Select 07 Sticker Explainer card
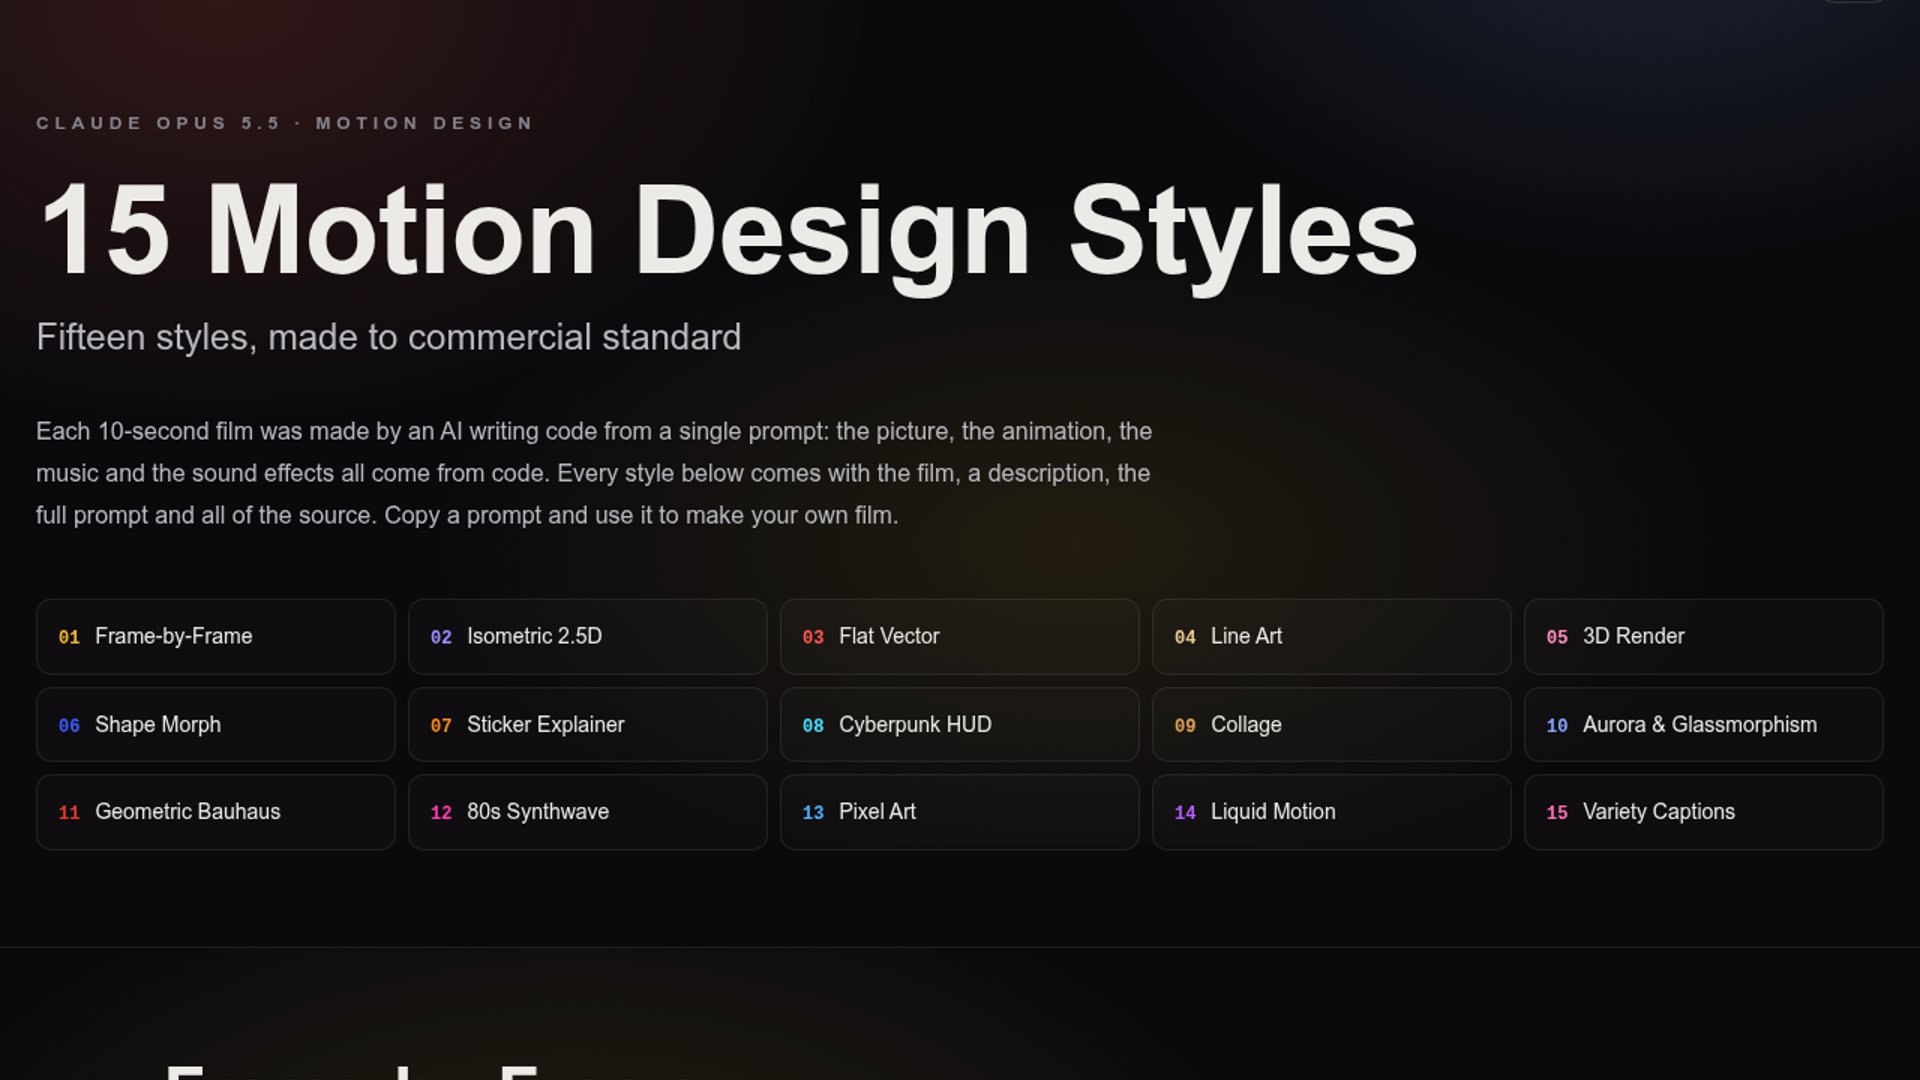The width and height of the screenshot is (1920, 1080). coord(588,724)
